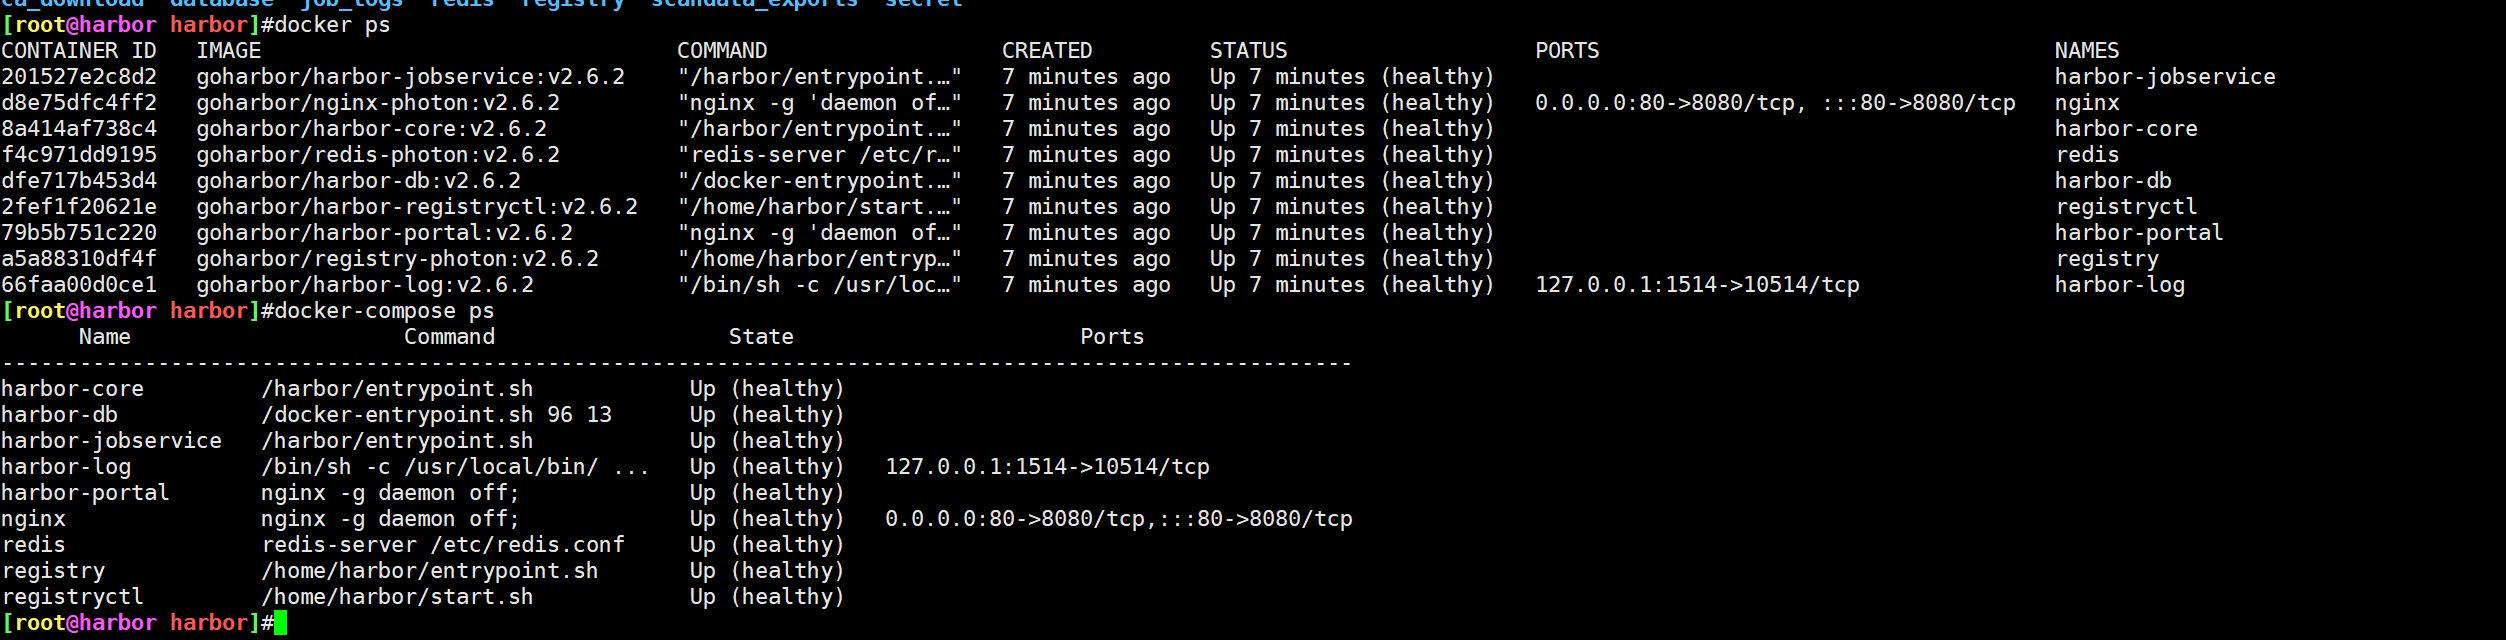Click image goharbor/registry-photon:v2.6.2

[398, 259]
